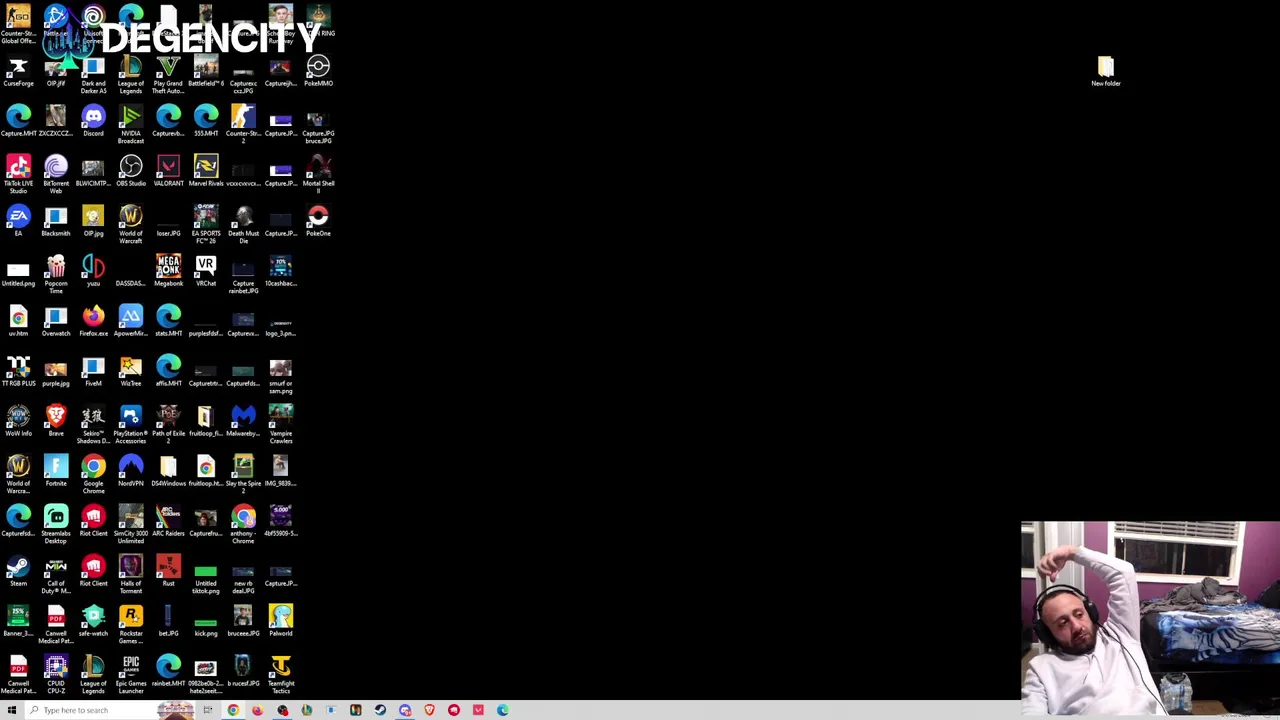Open the SimCity 3000 Unlimited icon
The image size is (1280, 720).
(131, 524)
